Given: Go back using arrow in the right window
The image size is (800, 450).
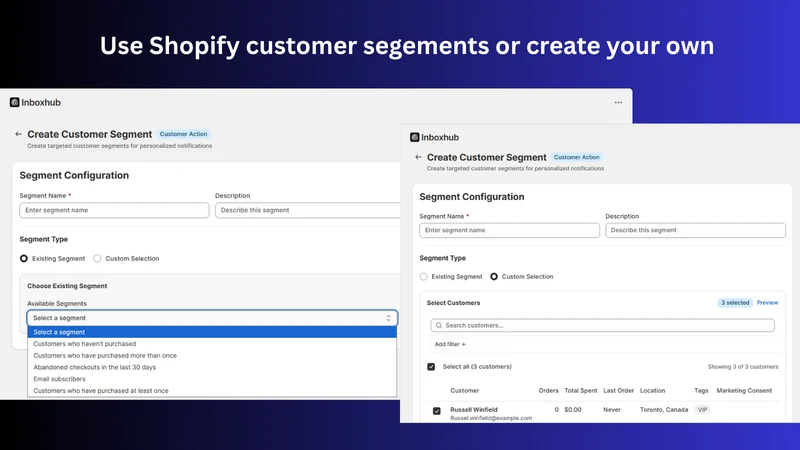Looking at the screenshot, I should [x=418, y=157].
